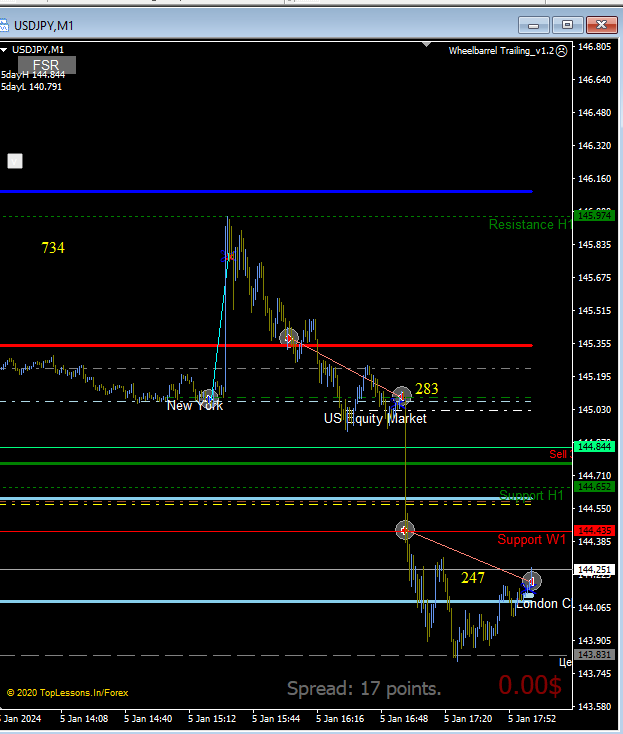The image size is (623, 734).
Task: Select the thick blue horizontal line
Action: (266, 191)
